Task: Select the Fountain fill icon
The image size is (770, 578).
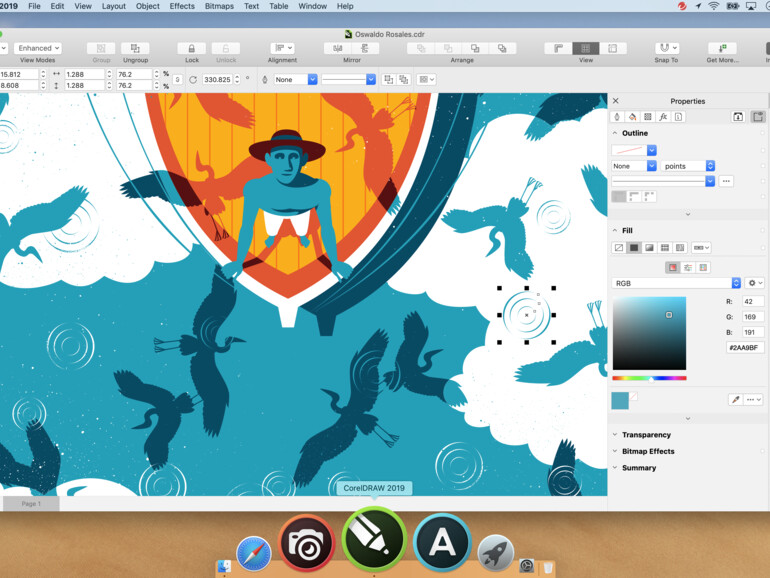Action: click(x=649, y=248)
